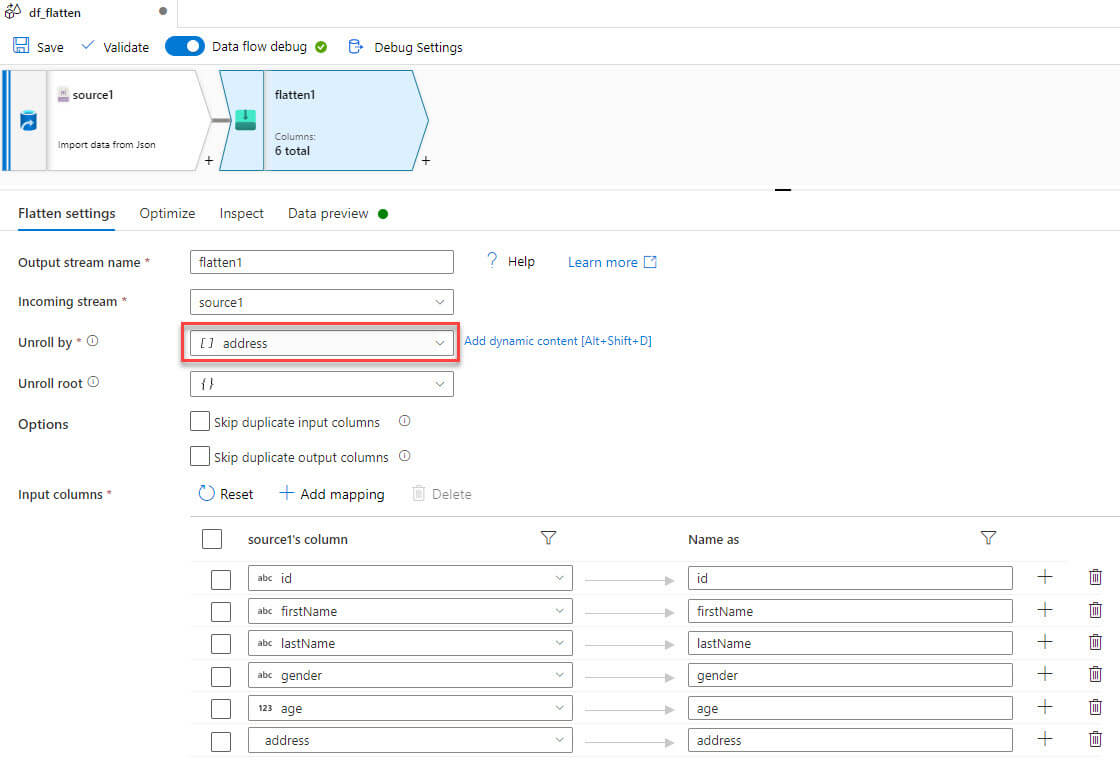Toggle Data flow debug switch
1120x769 pixels.
tap(184, 46)
